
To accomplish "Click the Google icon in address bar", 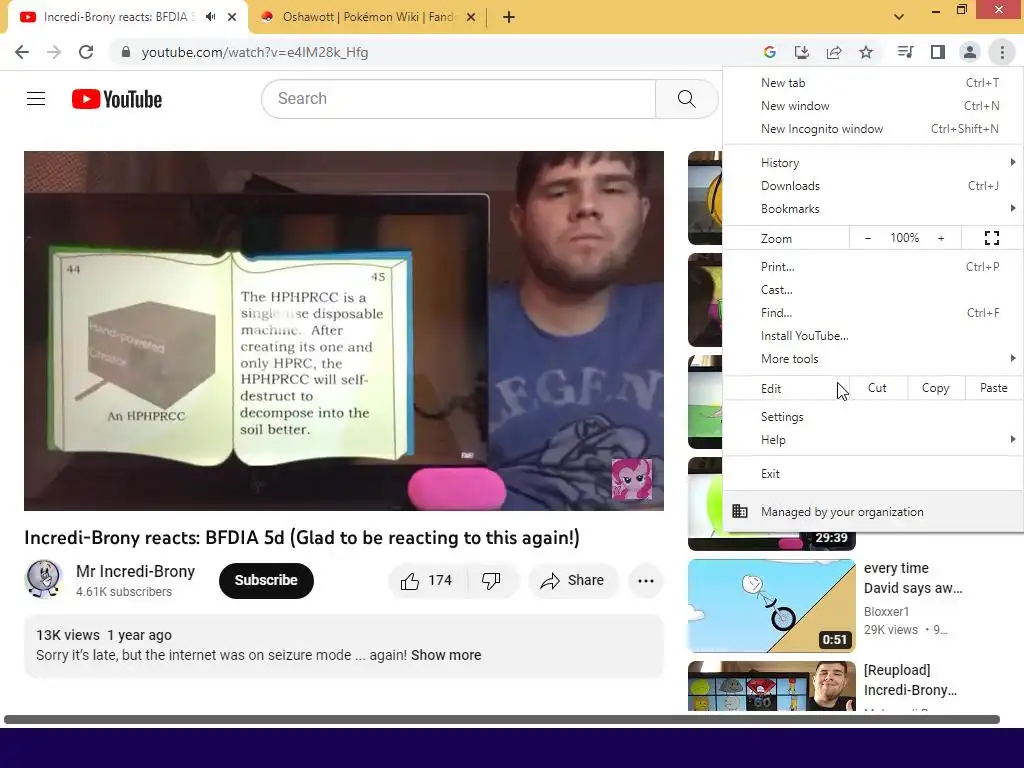I will pos(769,52).
